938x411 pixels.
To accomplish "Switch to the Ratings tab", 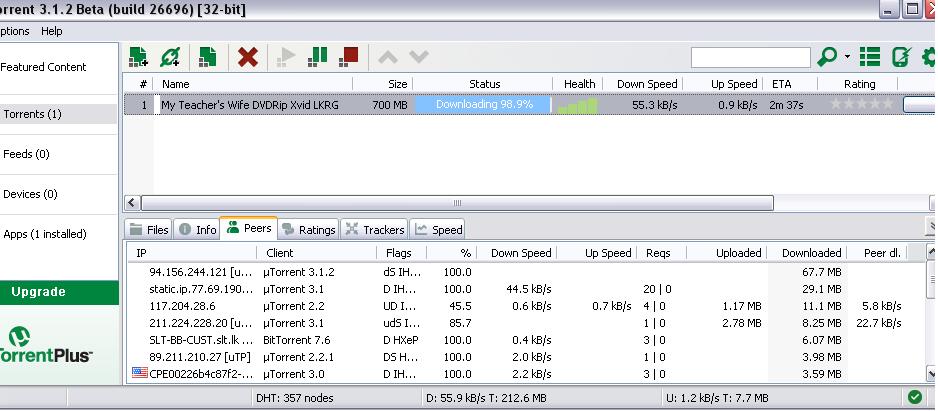I will (x=309, y=229).
